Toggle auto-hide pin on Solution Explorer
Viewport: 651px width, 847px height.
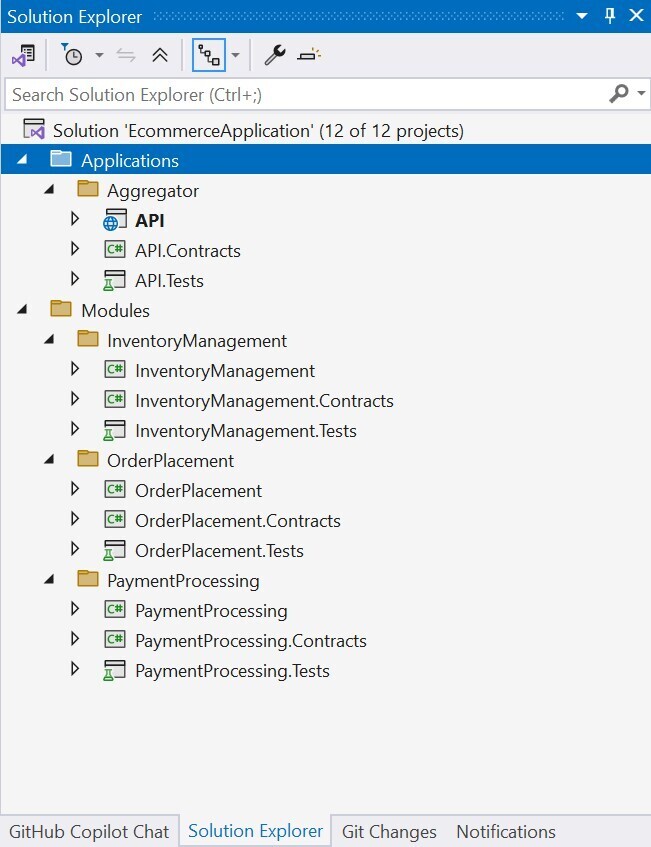(610, 16)
